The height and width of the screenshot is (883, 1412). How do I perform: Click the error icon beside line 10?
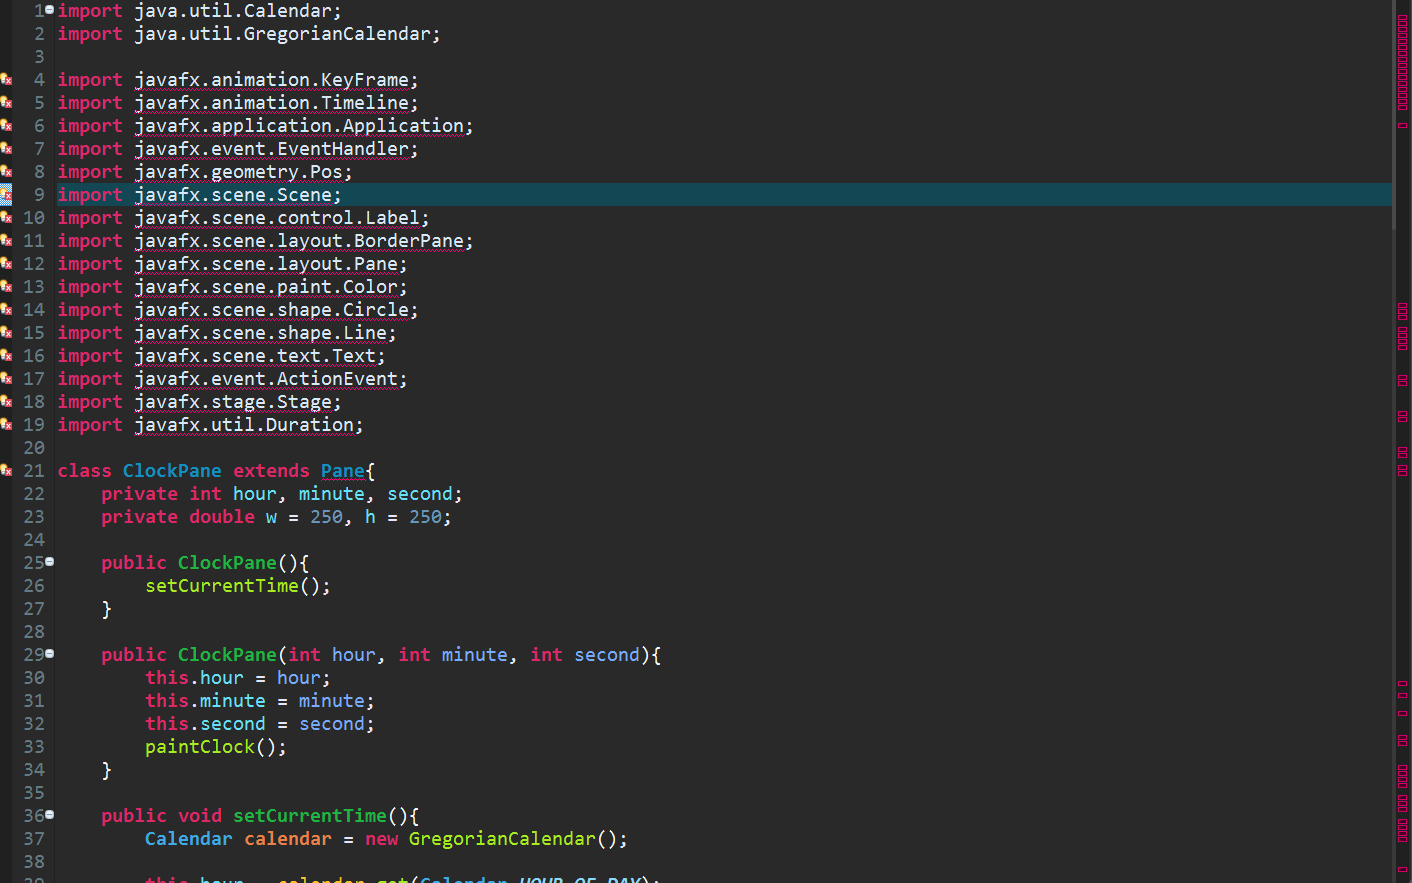(6, 218)
